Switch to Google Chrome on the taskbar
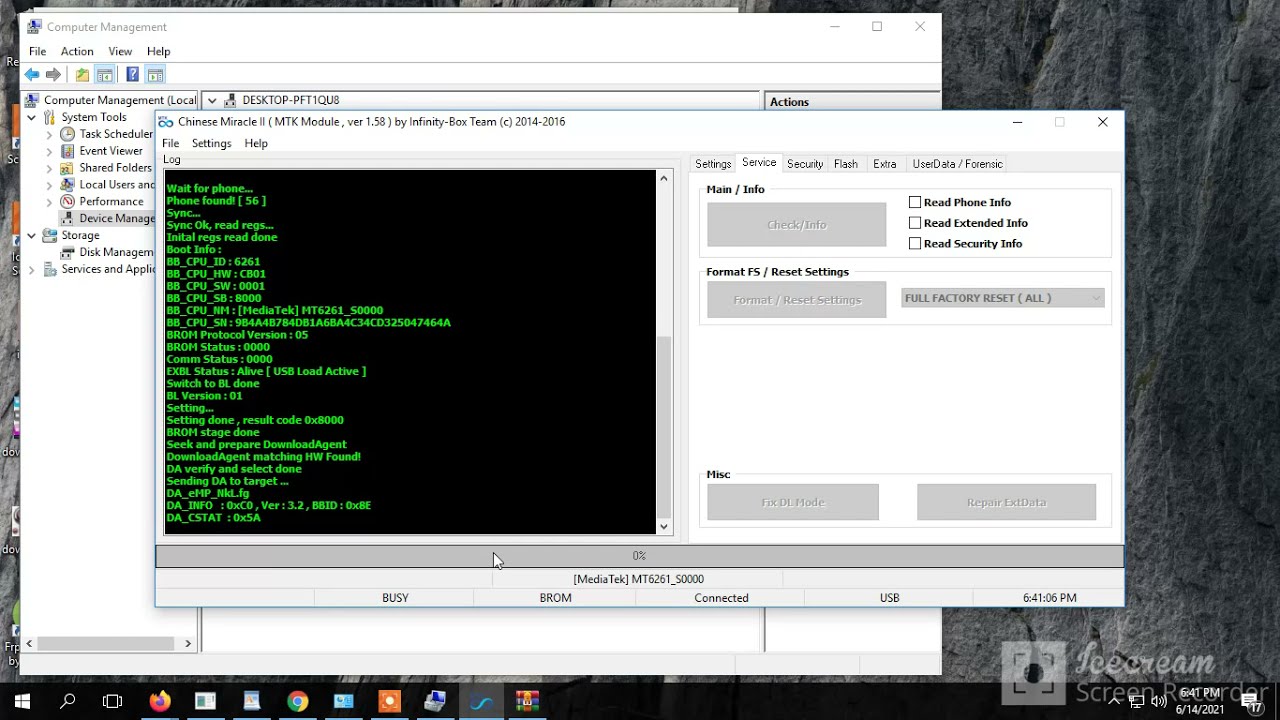1280x720 pixels. [297, 701]
